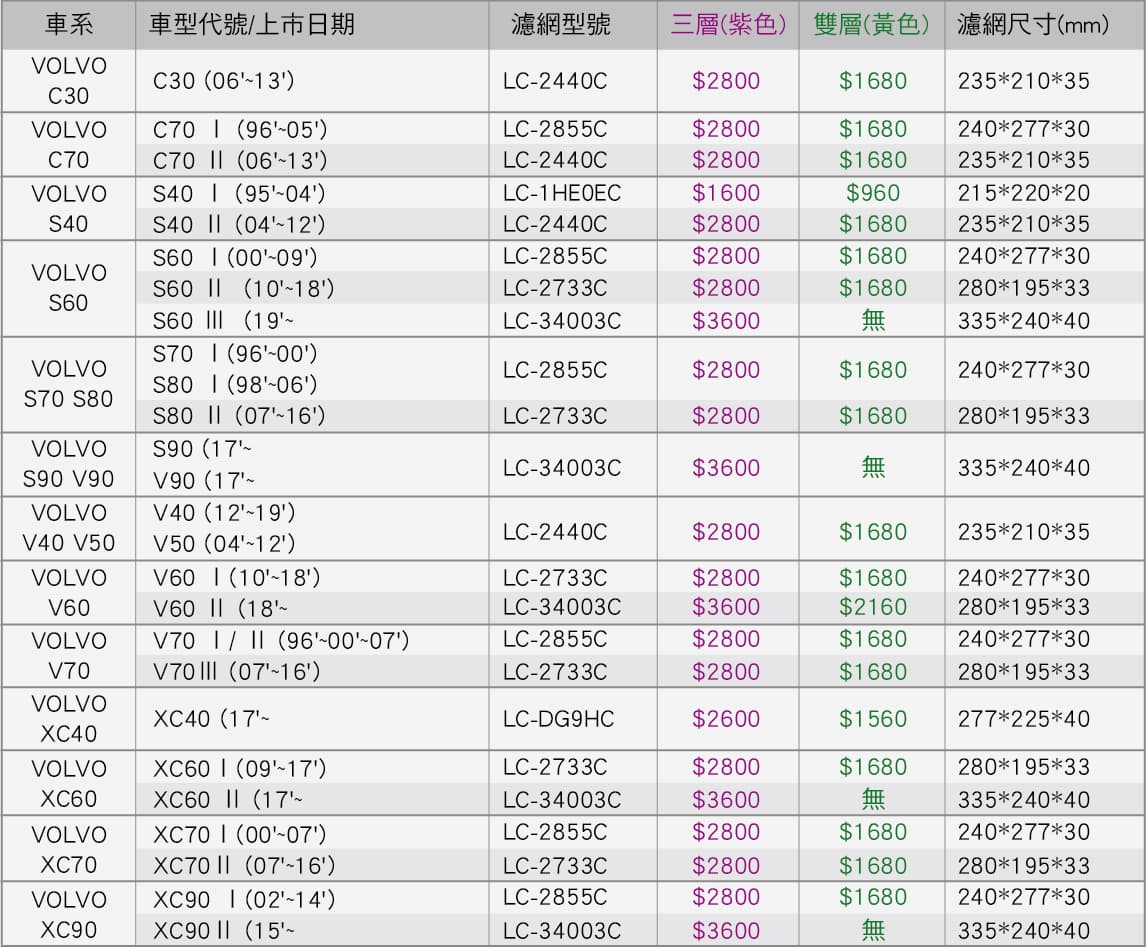Click model entry XC70 I (00'~07')
1146x947 pixels.
240,834
